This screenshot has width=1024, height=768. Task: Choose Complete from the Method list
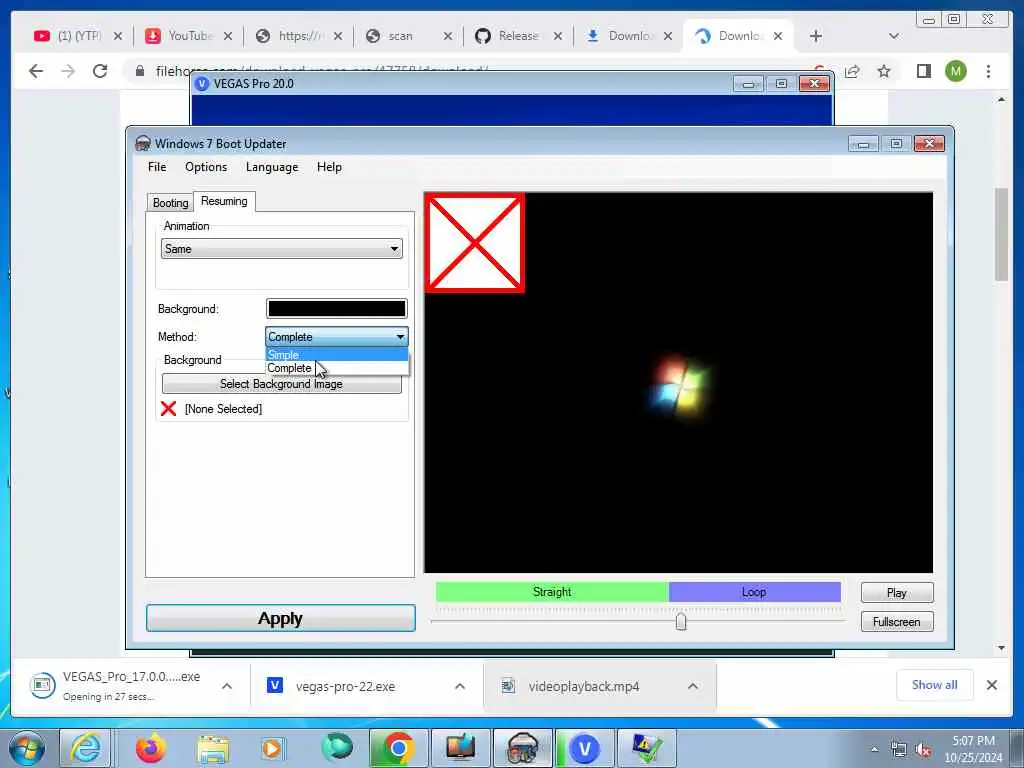click(336, 368)
